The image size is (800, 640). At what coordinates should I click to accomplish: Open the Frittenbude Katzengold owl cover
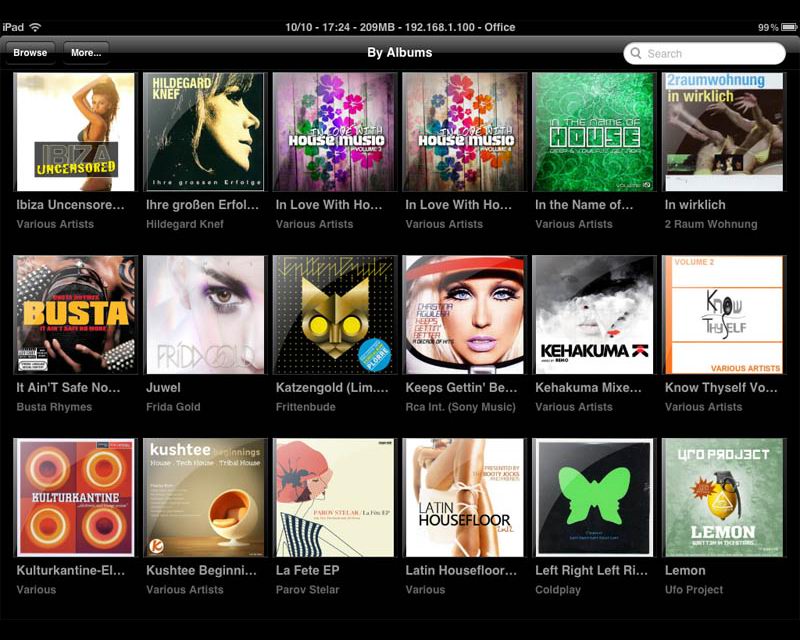tap(335, 315)
